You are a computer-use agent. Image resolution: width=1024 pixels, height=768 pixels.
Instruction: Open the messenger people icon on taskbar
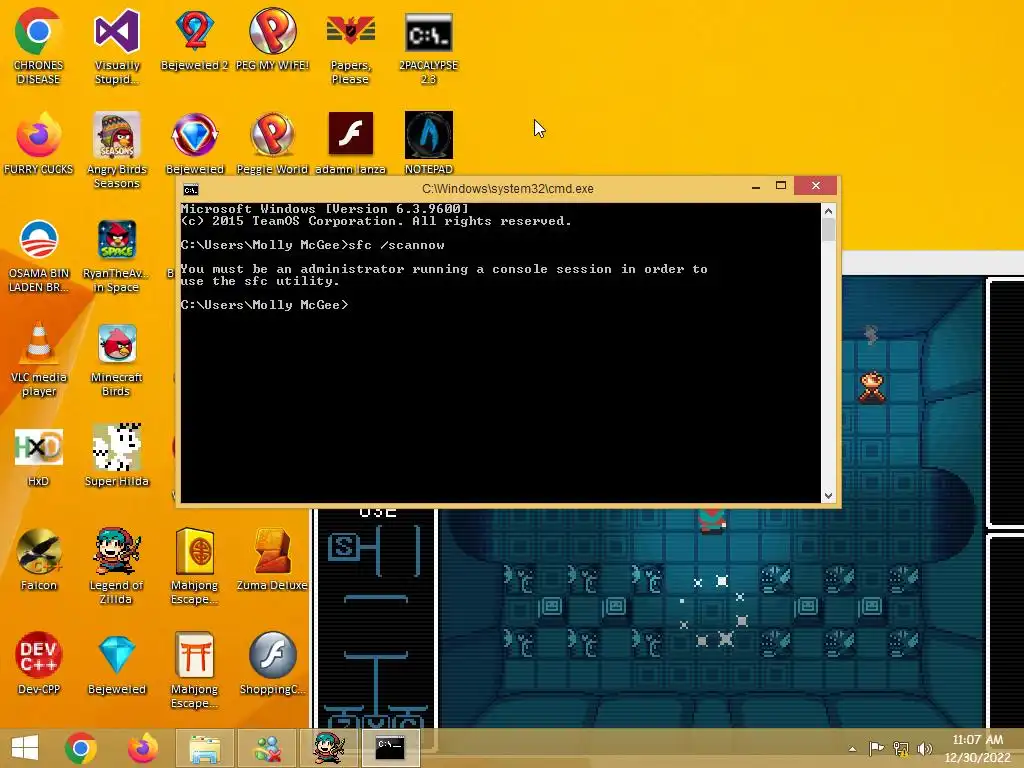(266, 748)
